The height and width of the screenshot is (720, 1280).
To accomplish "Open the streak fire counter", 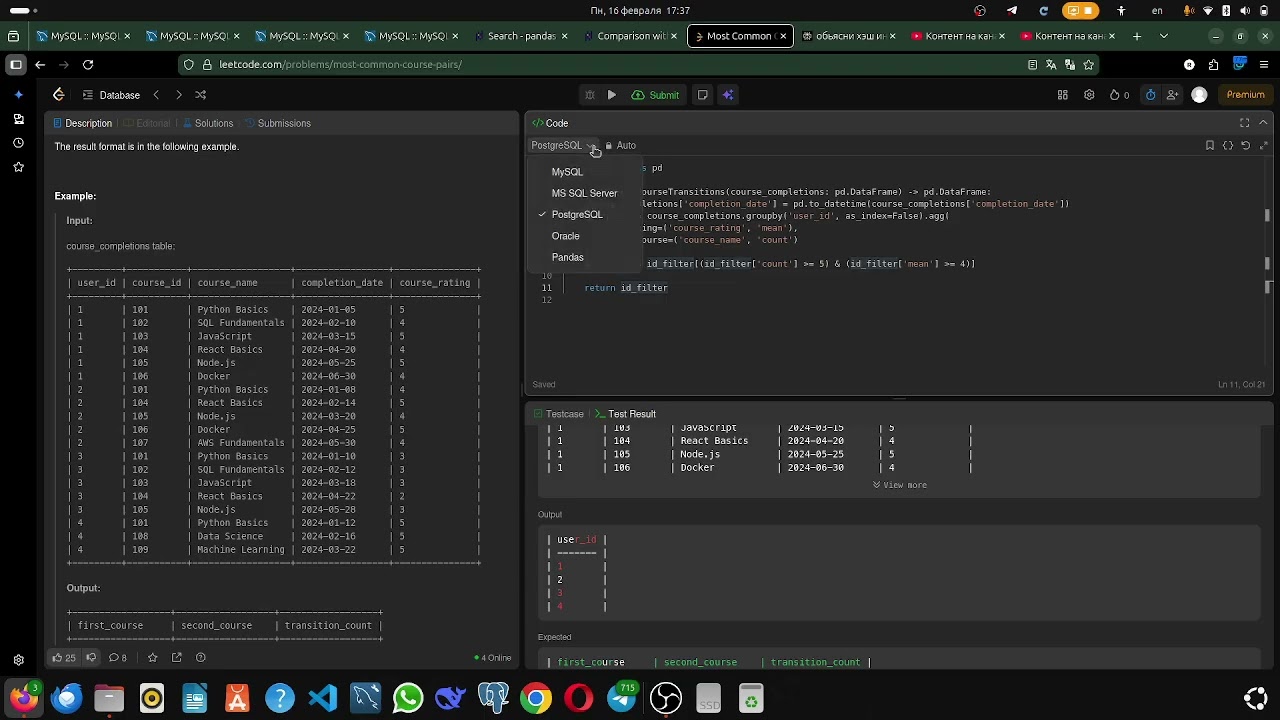I will 1119,95.
